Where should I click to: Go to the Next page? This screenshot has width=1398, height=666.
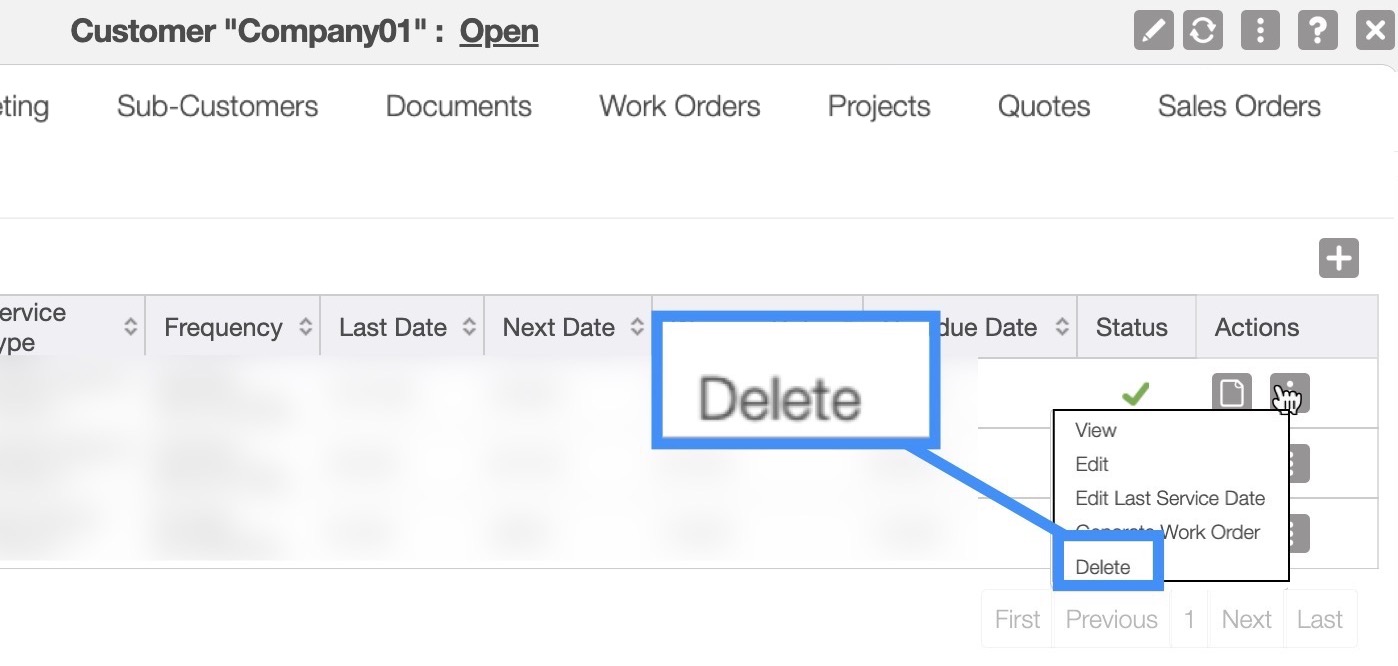tap(1246, 619)
